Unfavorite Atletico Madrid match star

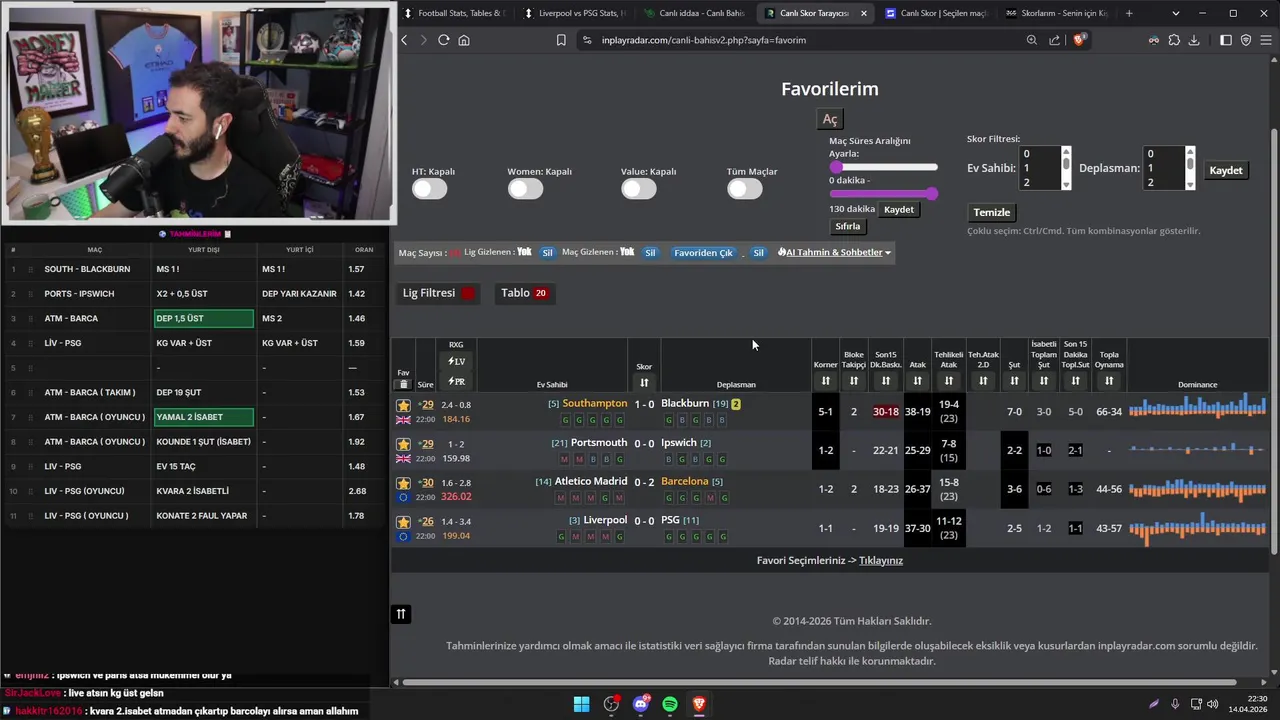pos(403,483)
